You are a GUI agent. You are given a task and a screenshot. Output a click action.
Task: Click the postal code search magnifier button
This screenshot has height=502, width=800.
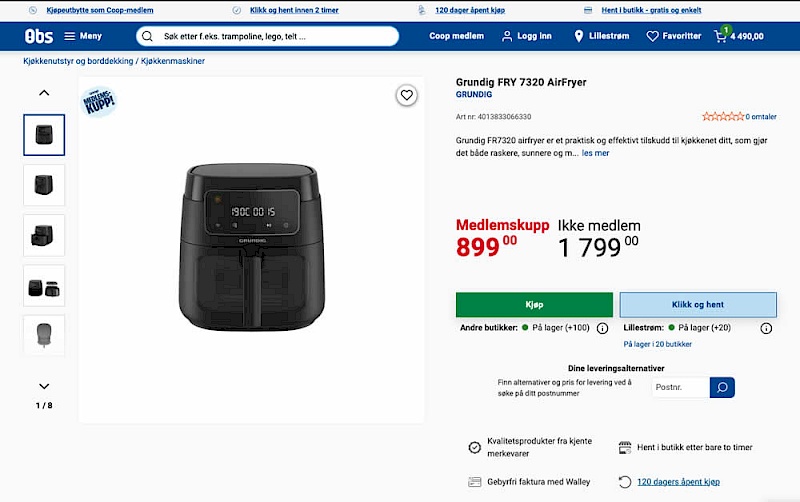pyautogui.click(x=722, y=387)
